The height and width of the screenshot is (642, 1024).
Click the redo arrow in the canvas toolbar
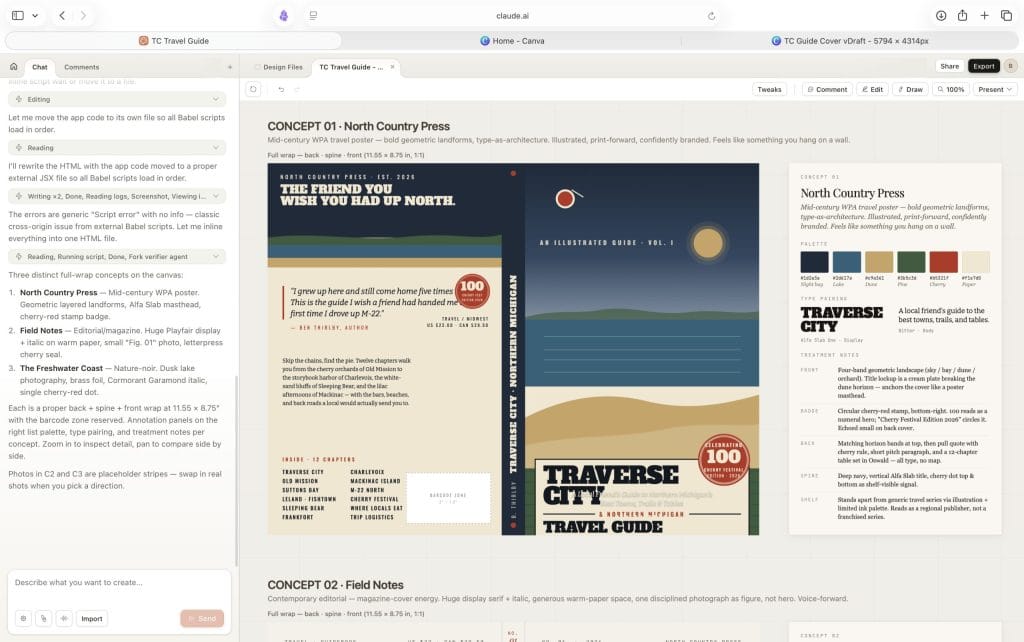[297, 89]
